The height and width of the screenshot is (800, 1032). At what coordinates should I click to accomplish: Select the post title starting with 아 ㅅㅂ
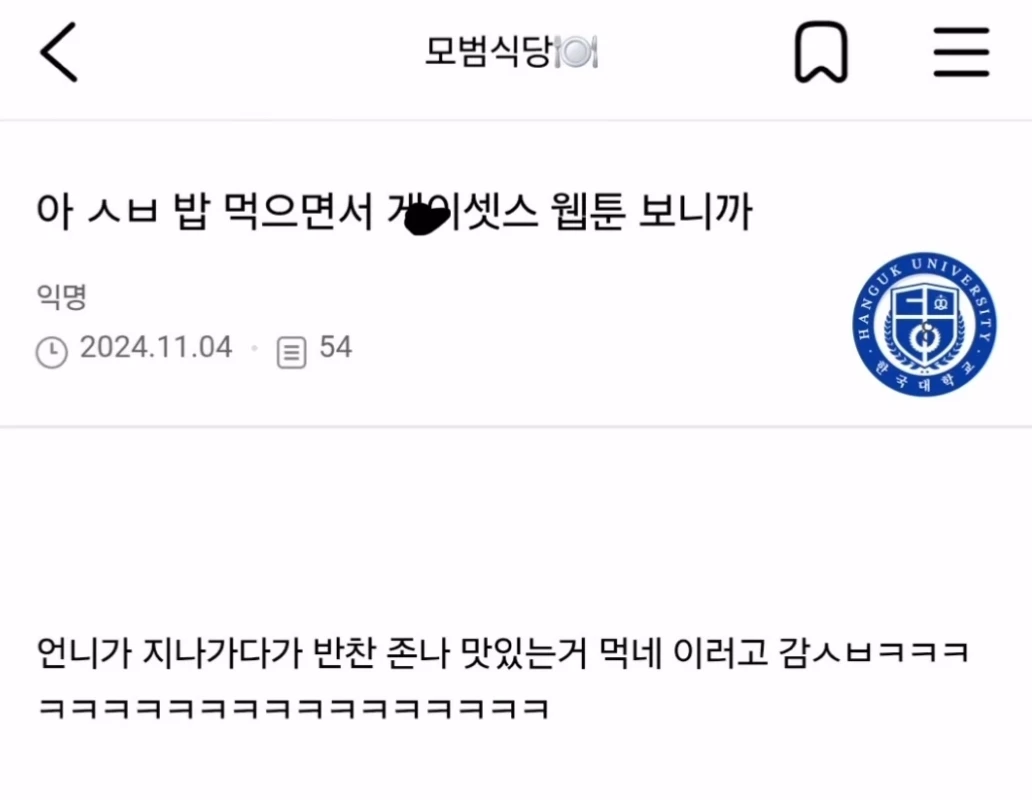tap(394, 212)
